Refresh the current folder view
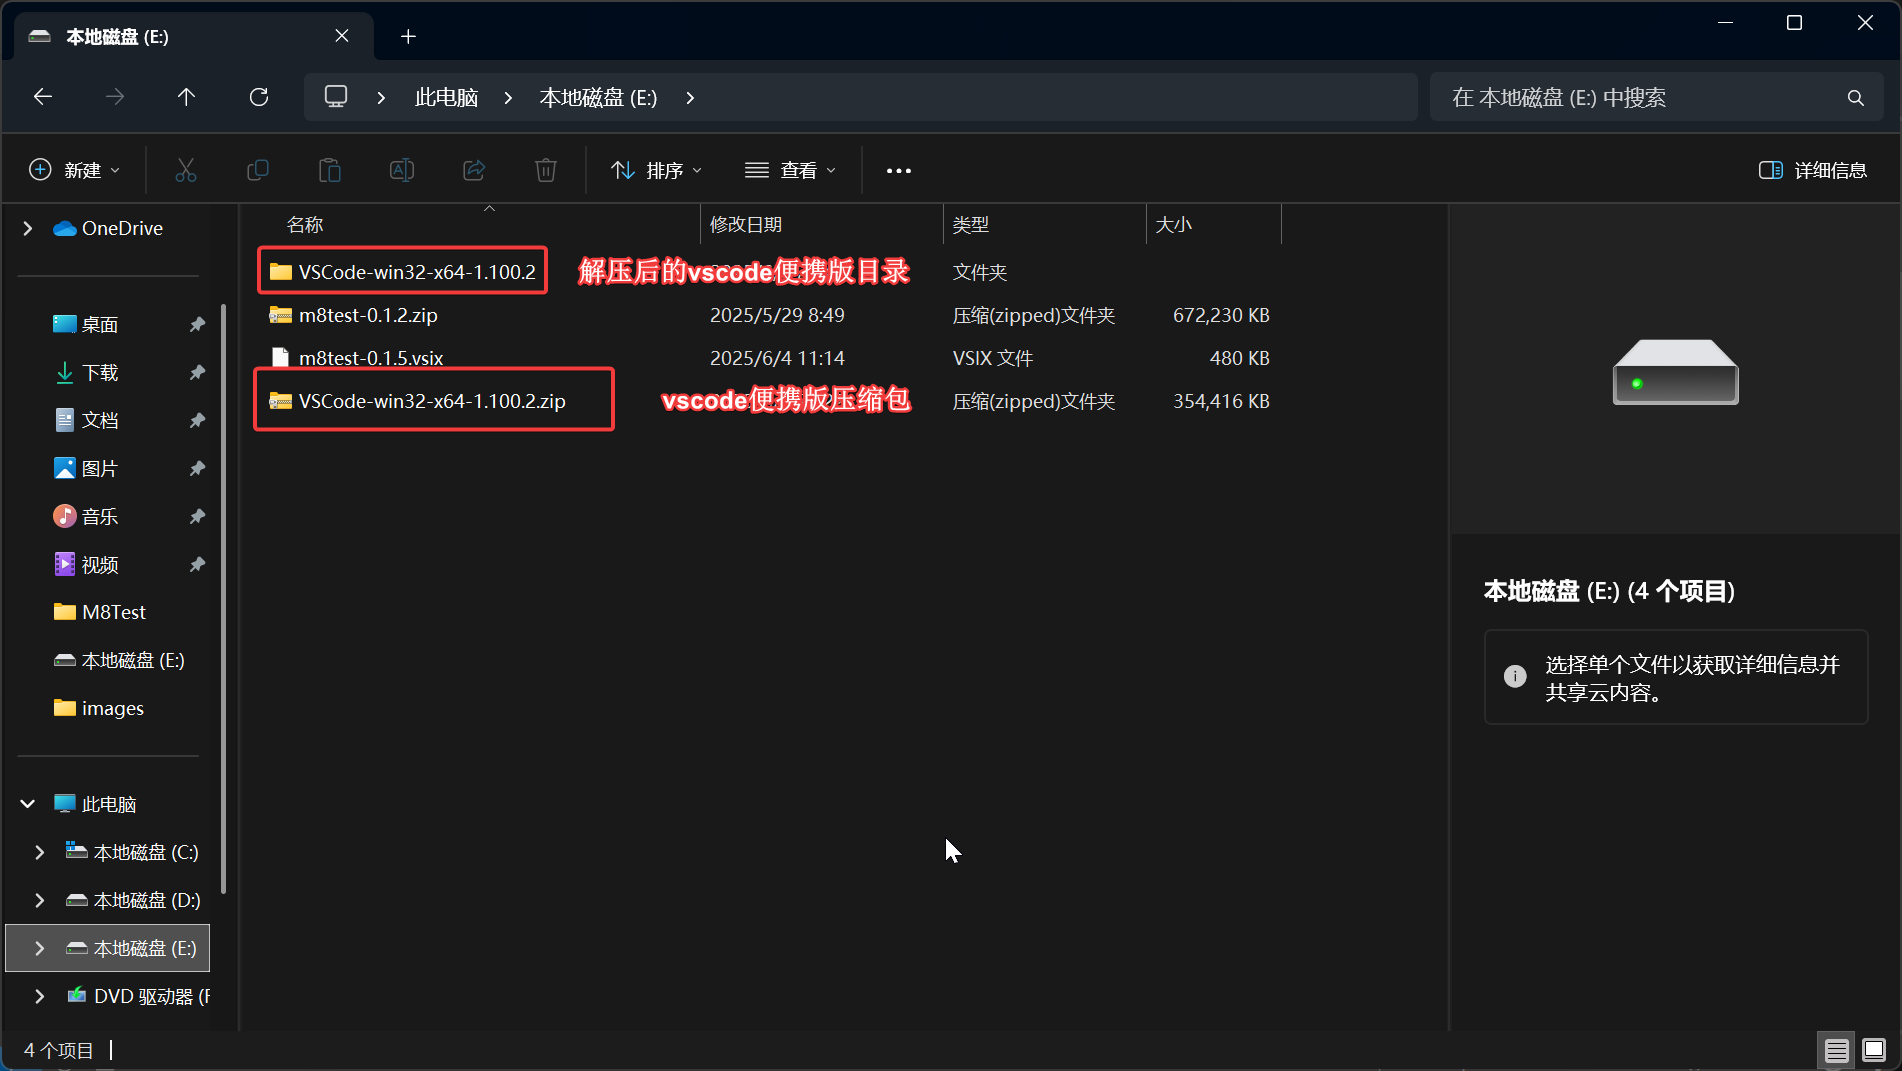Viewport: 1902px width, 1071px height. point(259,97)
